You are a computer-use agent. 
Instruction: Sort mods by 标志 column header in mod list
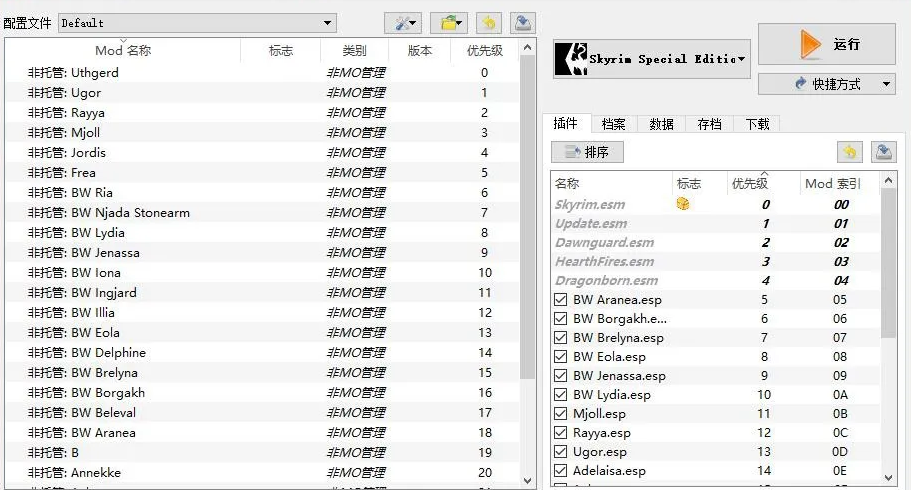(281, 51)
